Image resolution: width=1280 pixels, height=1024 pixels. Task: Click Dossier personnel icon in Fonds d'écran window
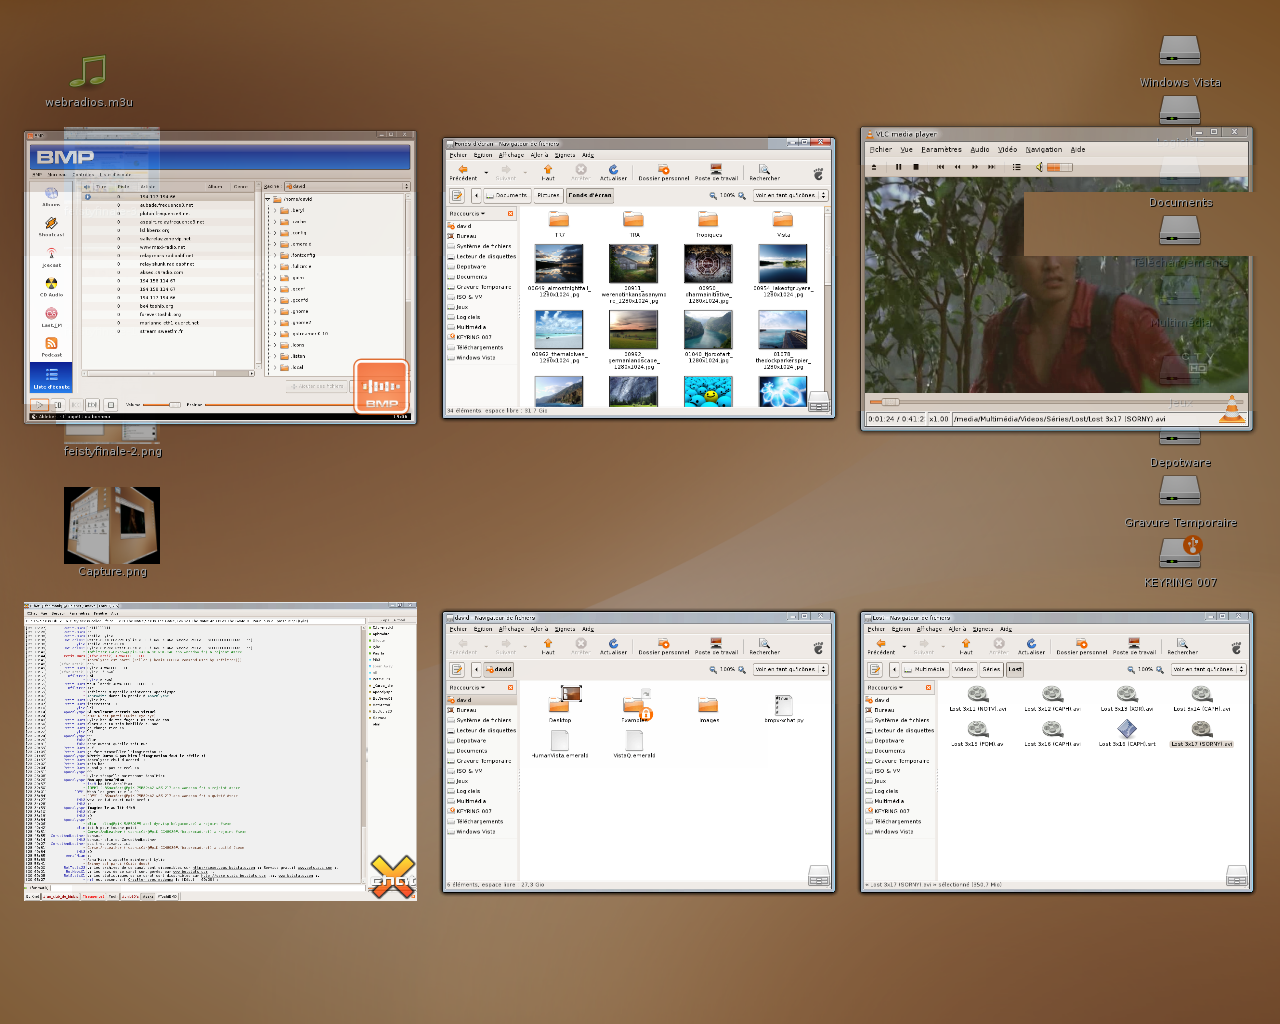point(663,171)
